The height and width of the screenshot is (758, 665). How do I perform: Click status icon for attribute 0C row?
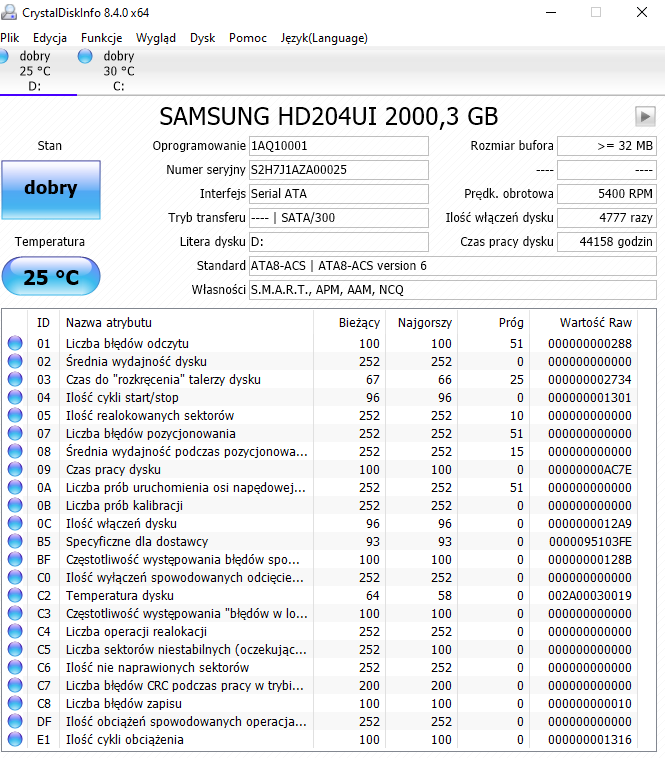pos(15,523)
